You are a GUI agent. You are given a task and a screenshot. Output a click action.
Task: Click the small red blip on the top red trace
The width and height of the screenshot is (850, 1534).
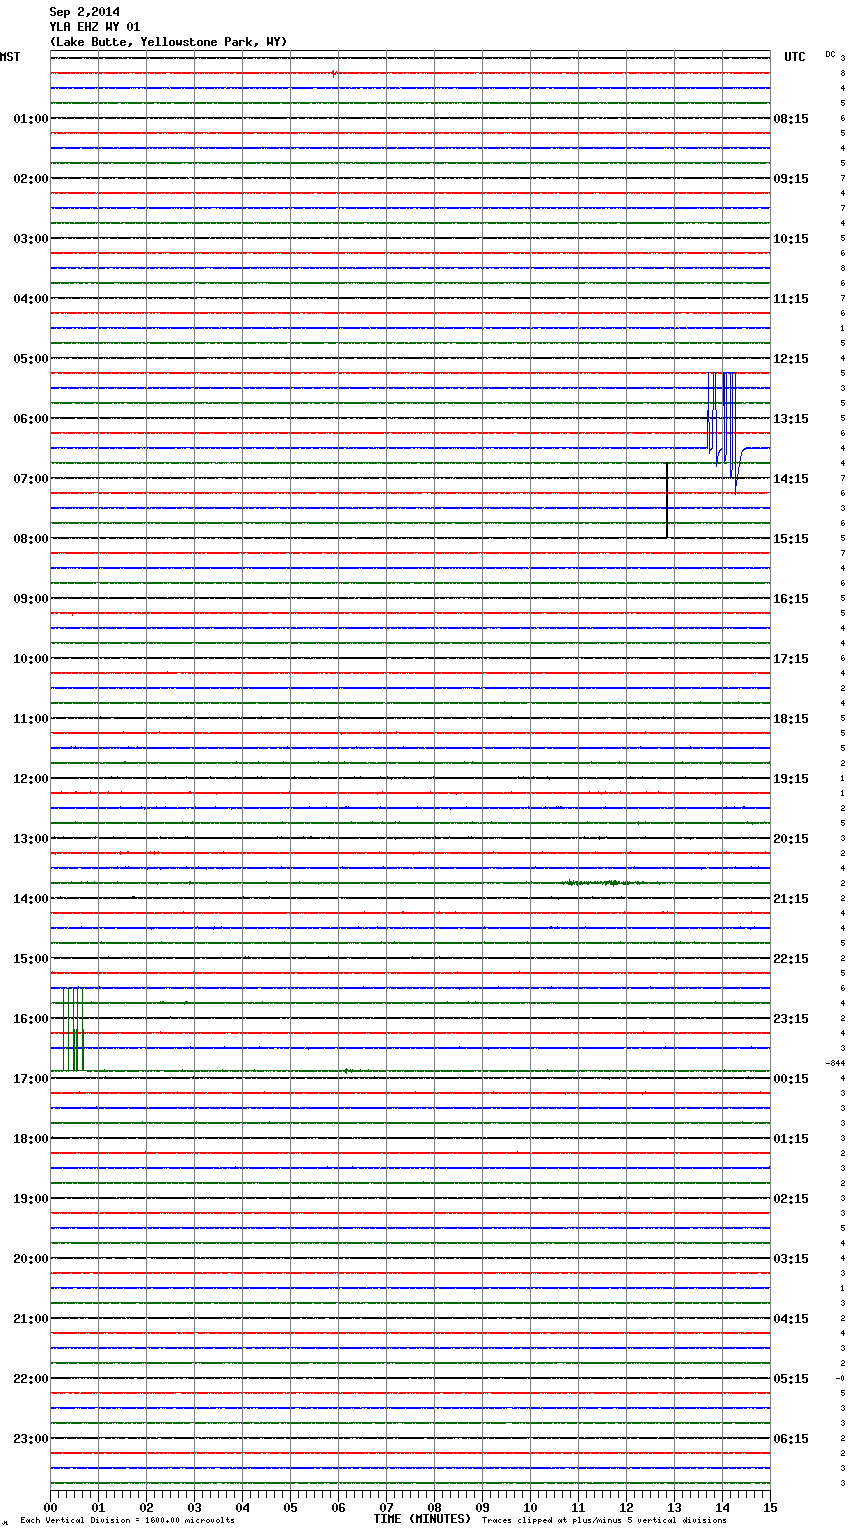(334, 73)
